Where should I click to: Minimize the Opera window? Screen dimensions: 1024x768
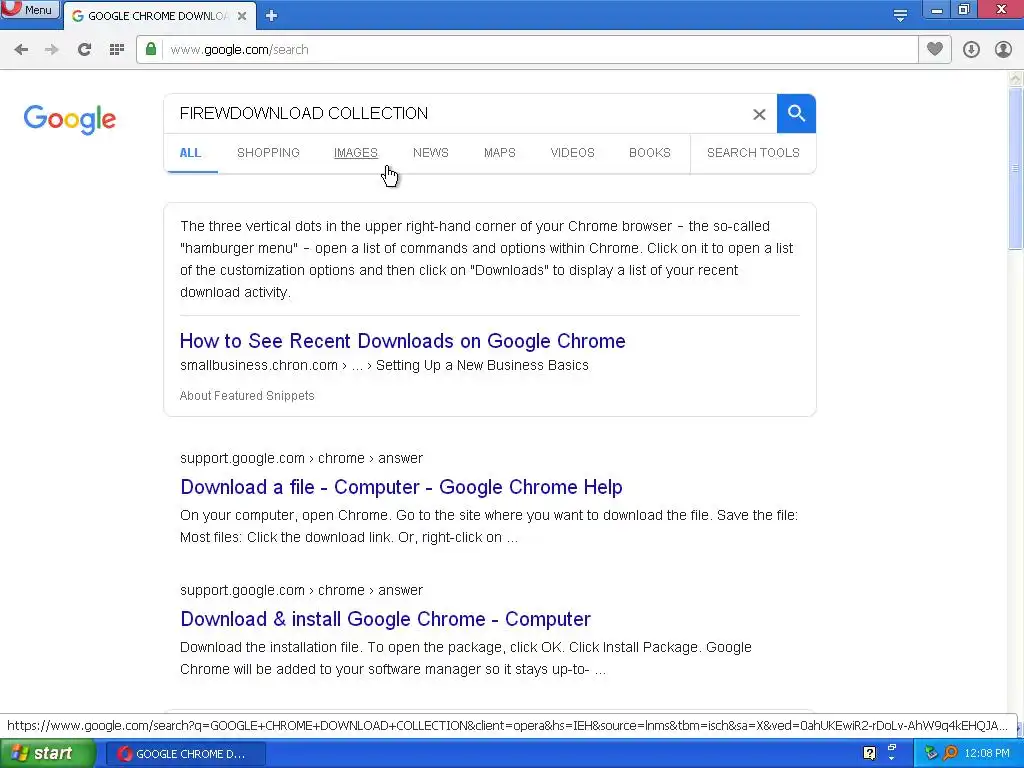(x=937, y=10)
